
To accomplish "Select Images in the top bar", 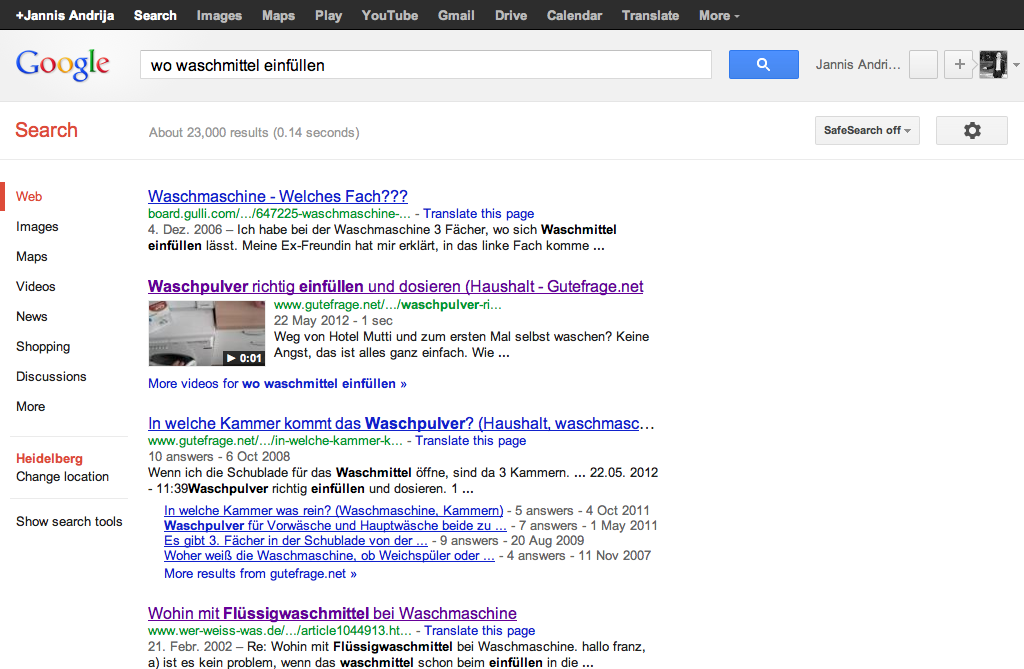I will (x=219, y=15).
